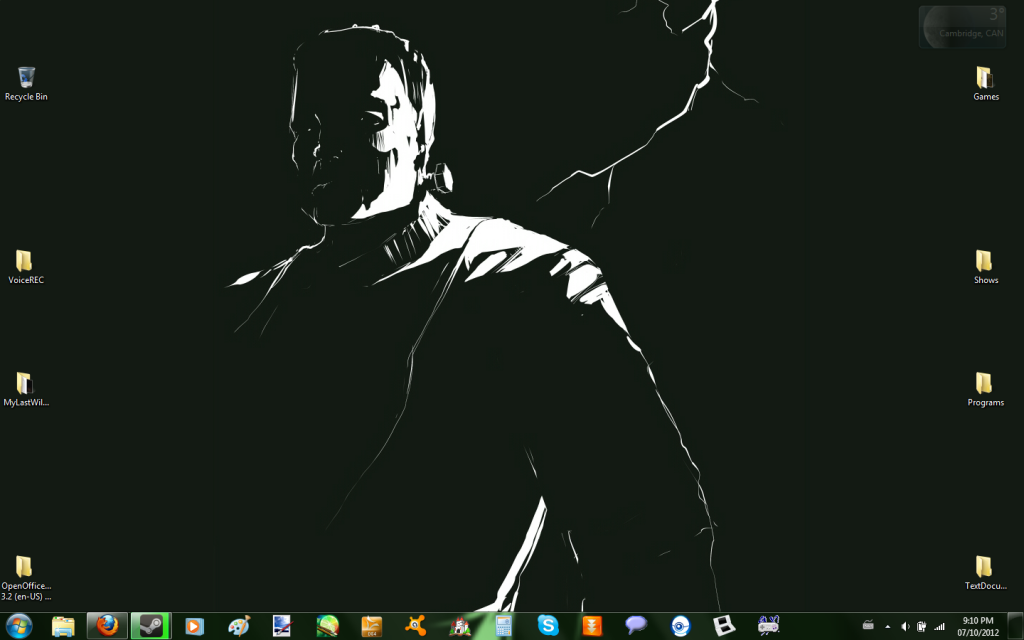This screenshot has width=1024, height=640.
Task: Switch to Steam in the taskbar
Action: (151, 626)
